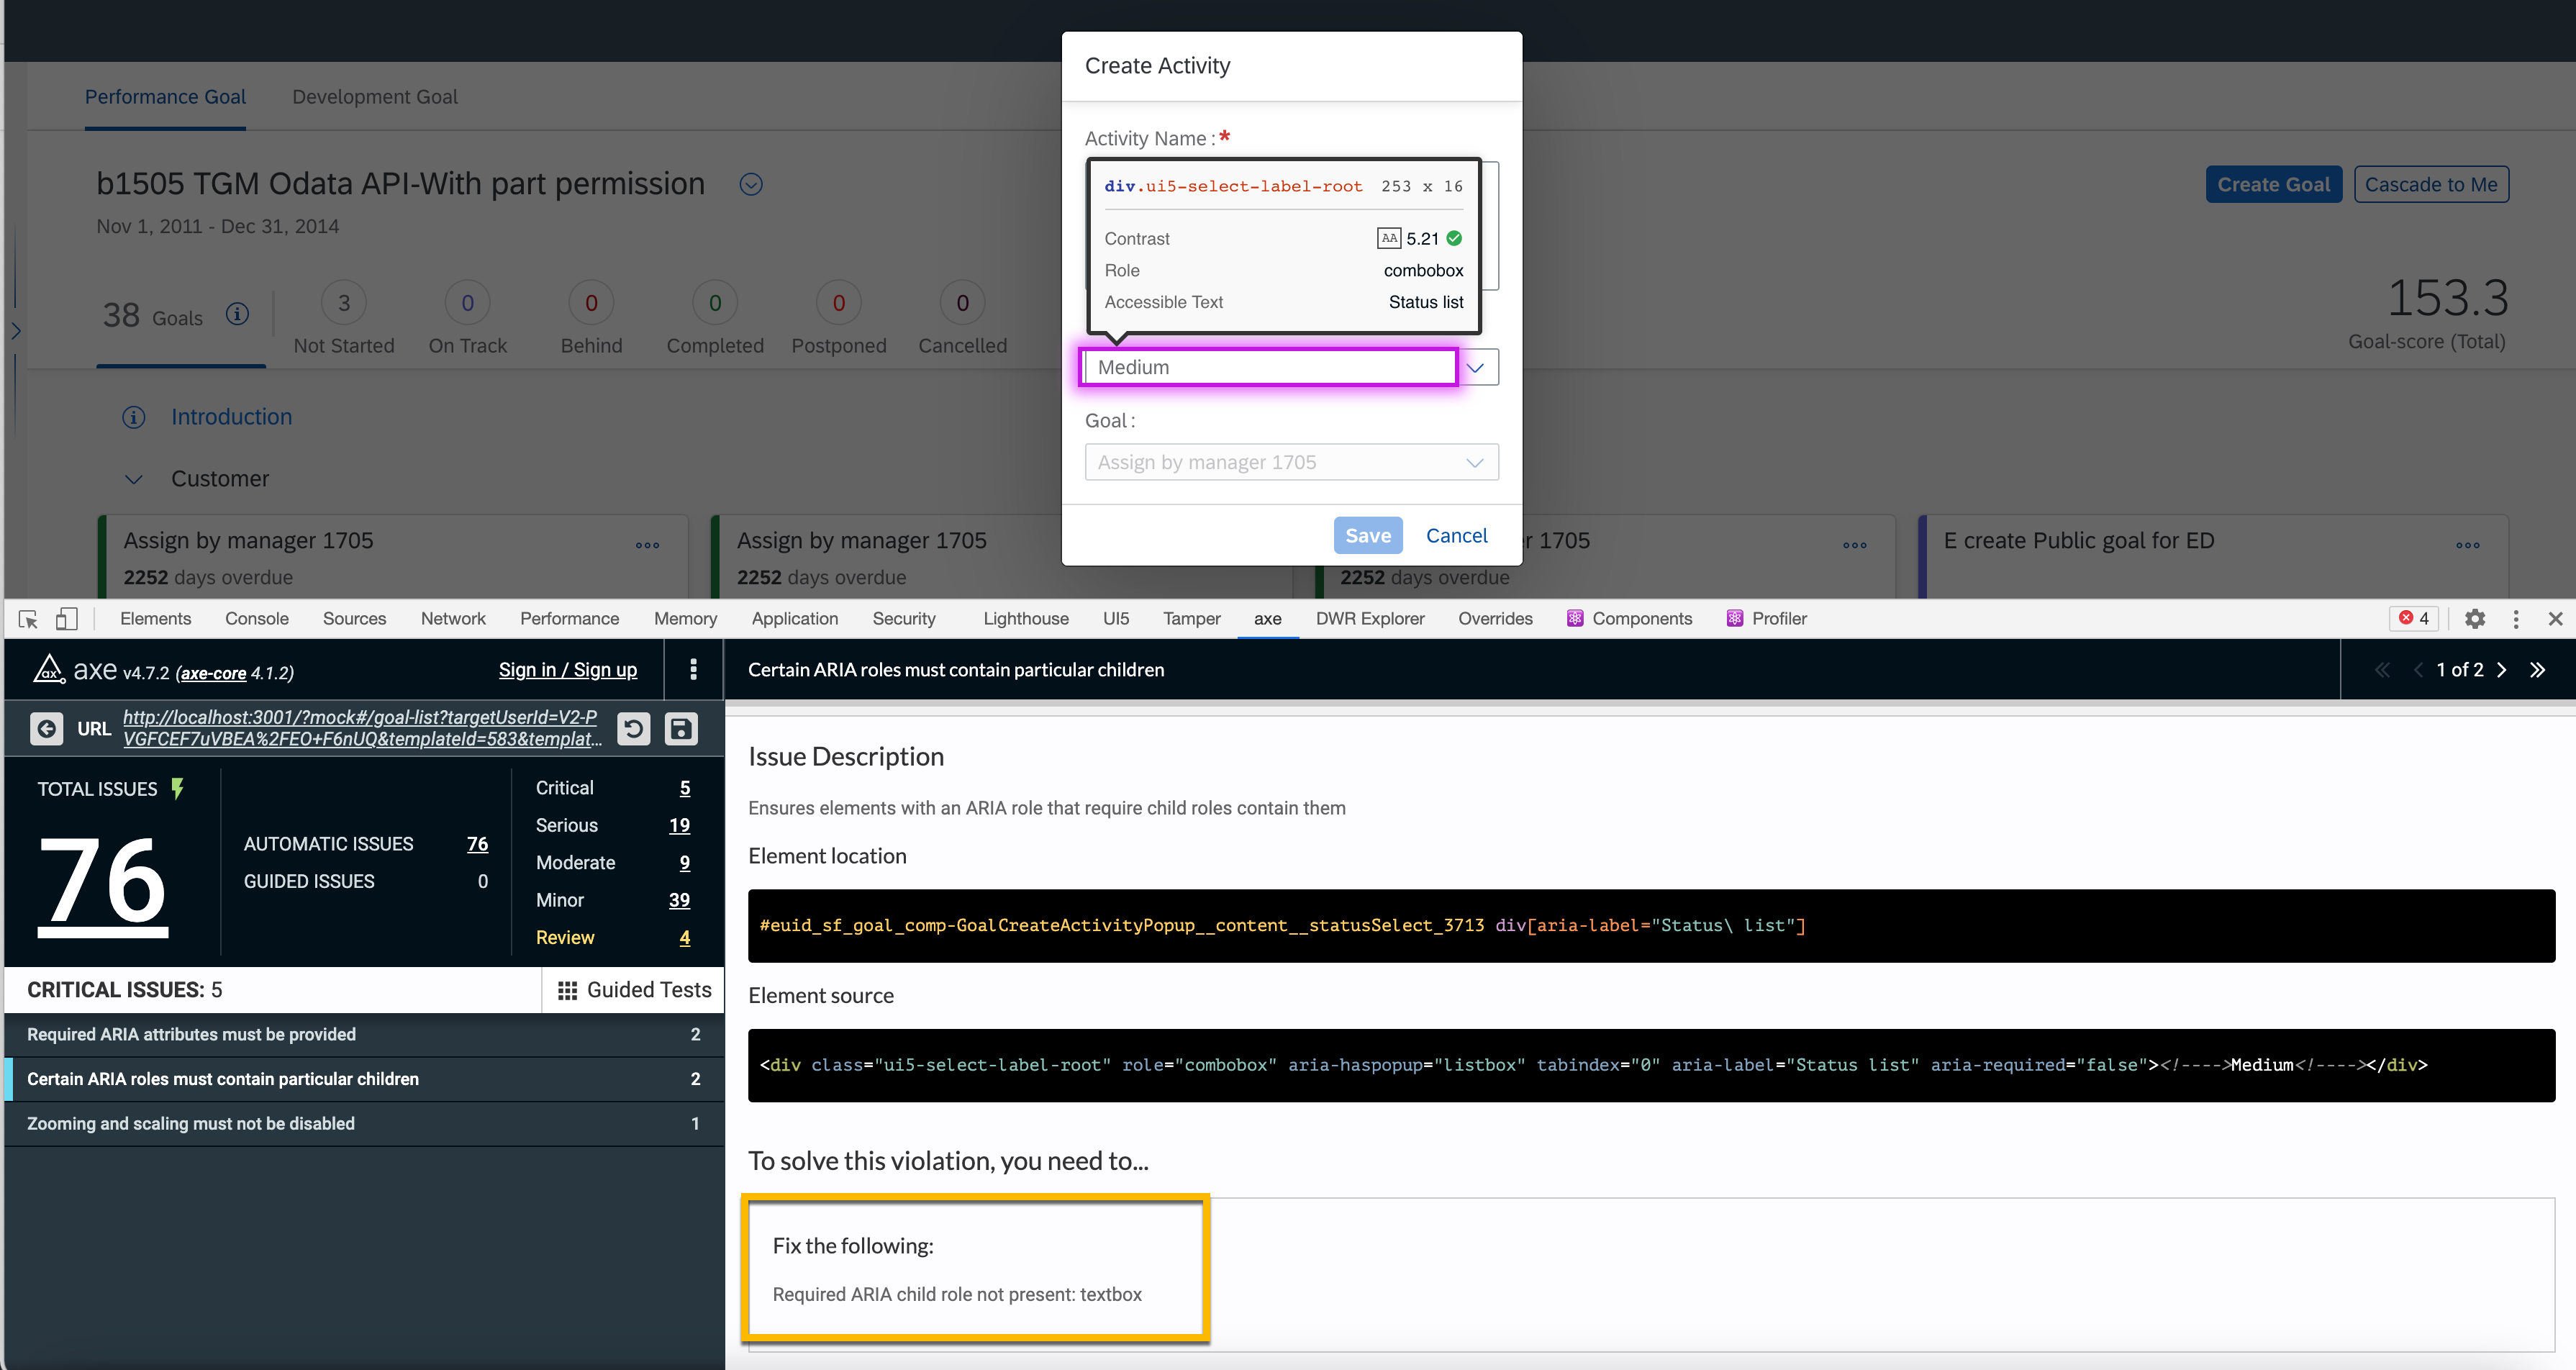Switch to the Lighthouse panel
The width and height of the screenshot is (2576, 1370).
coord(1025,618)
